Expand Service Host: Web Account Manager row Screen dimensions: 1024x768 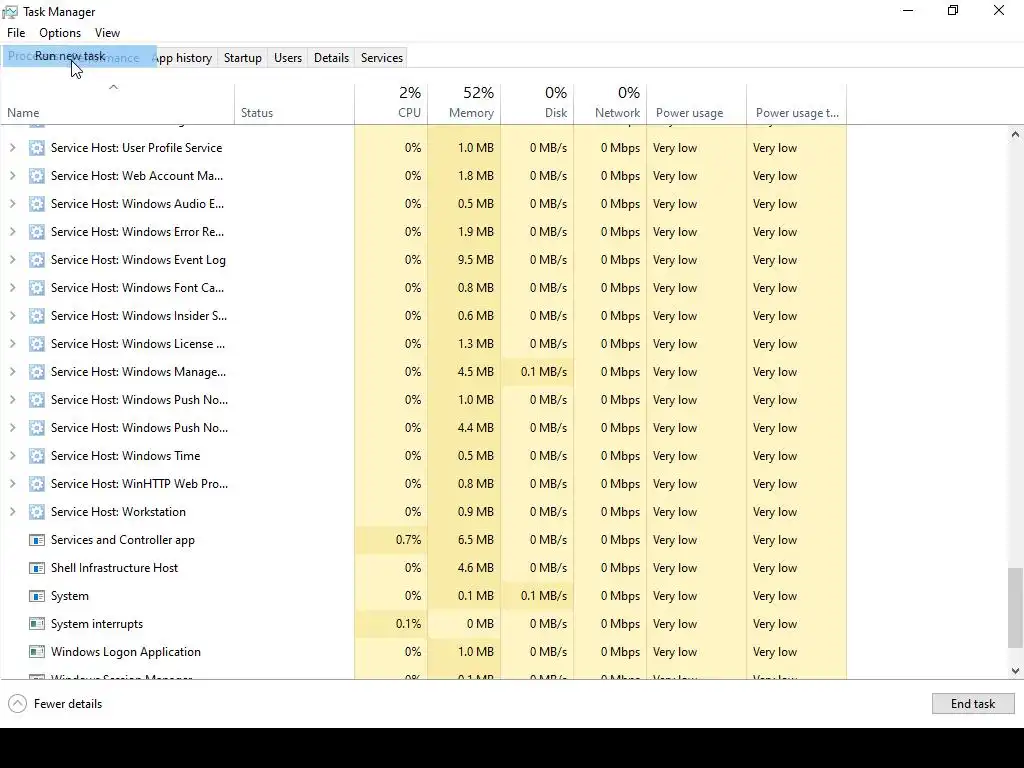coord(12,176)
